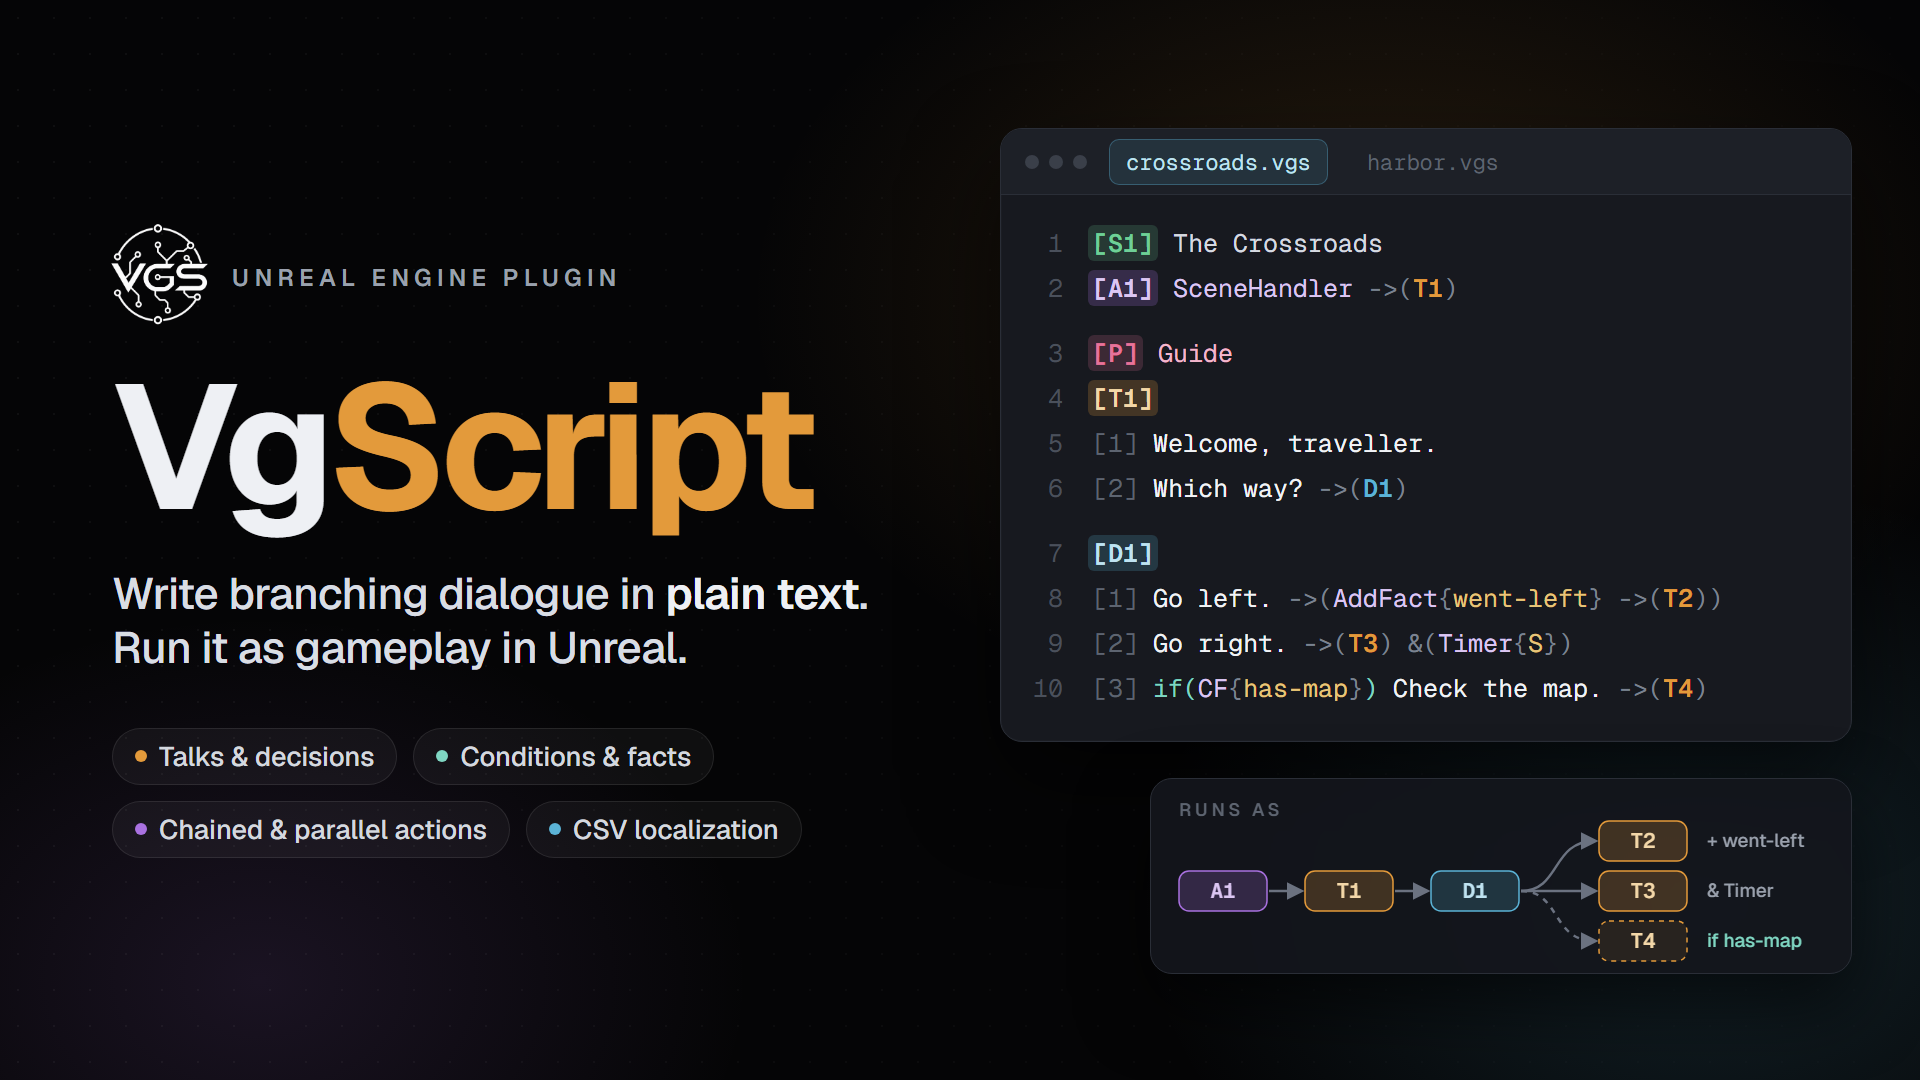Click the T2 node in the graph

pyautogui.click(x=1643, y=840)
